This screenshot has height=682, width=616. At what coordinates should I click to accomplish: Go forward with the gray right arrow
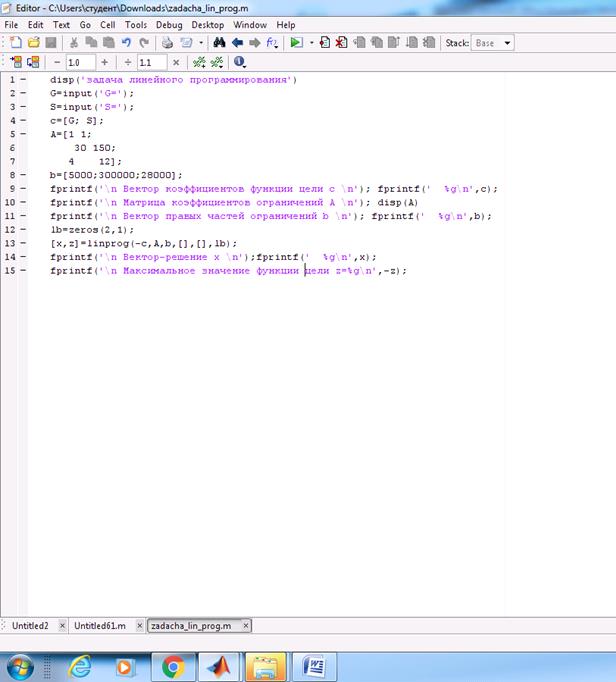[x=254, y=43]
